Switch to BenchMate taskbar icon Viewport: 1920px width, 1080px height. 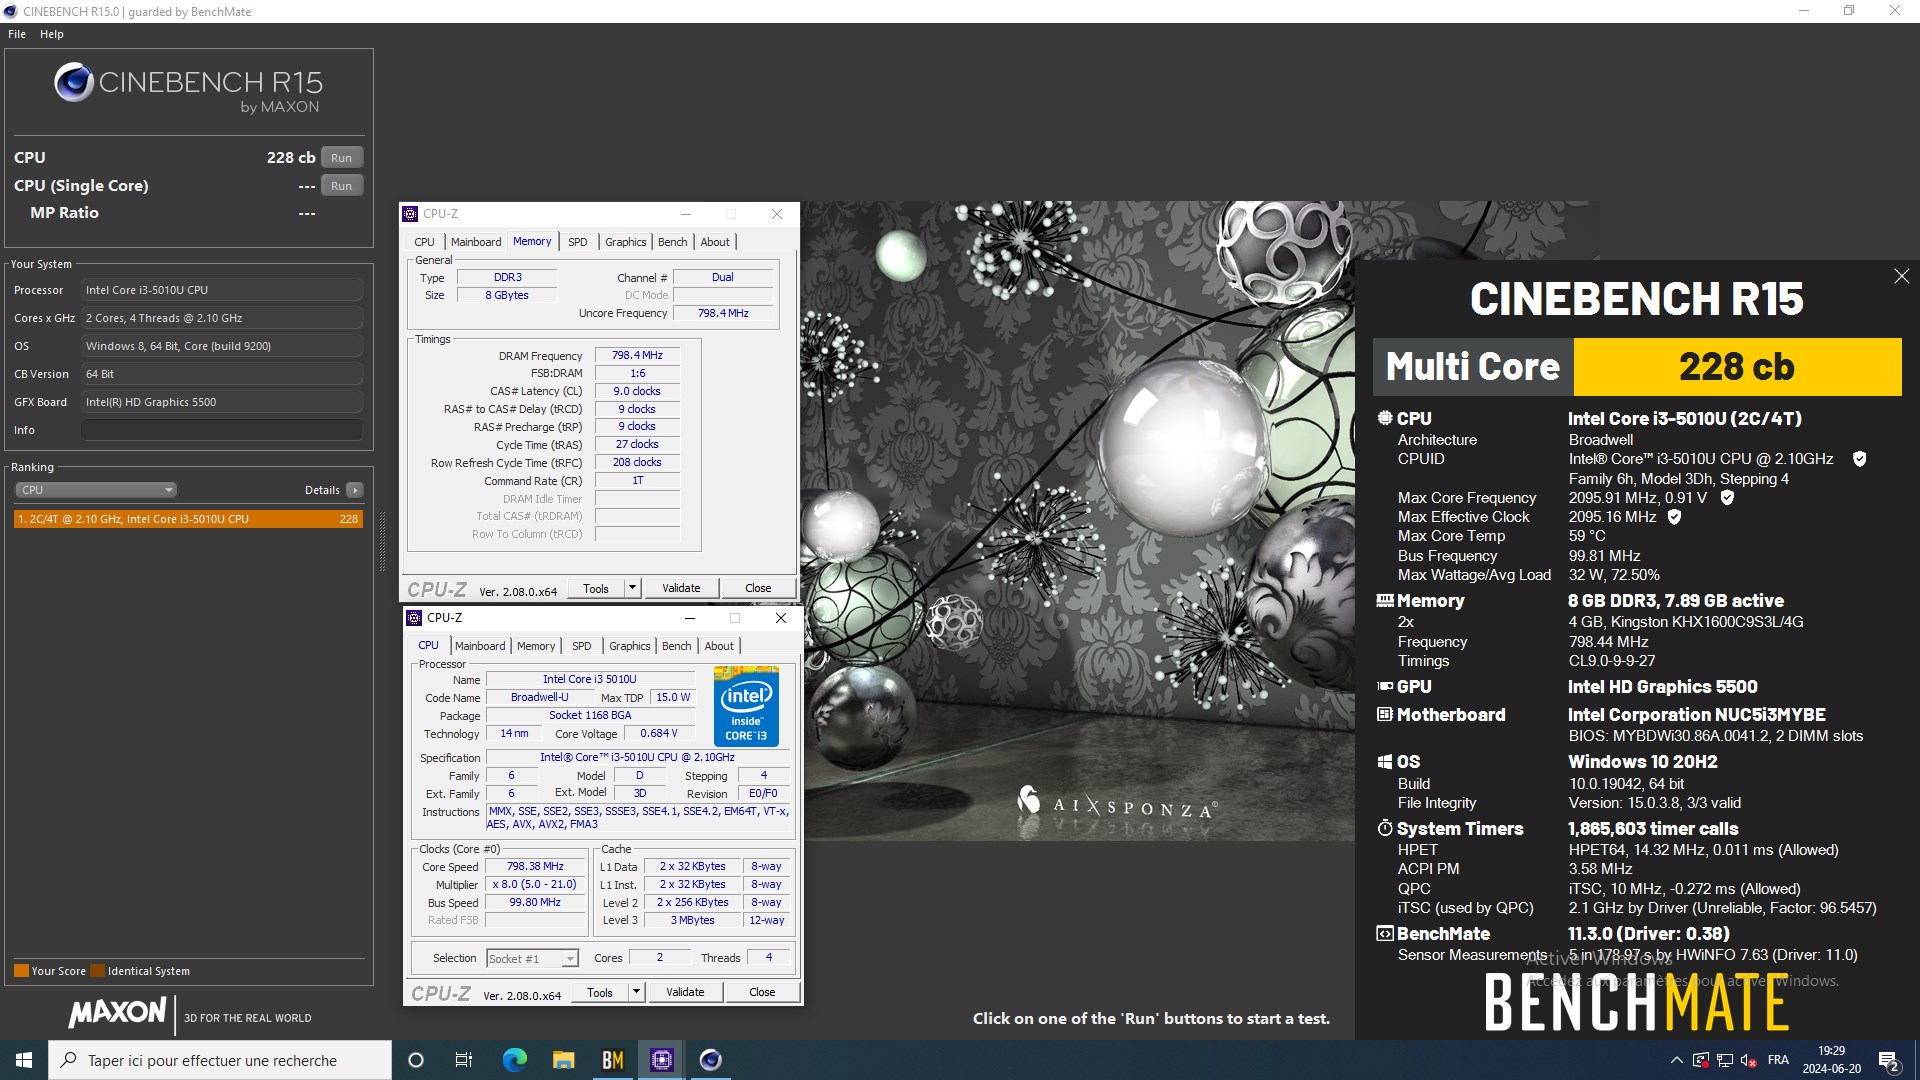pyautogui.click(x=612, y=1060)
